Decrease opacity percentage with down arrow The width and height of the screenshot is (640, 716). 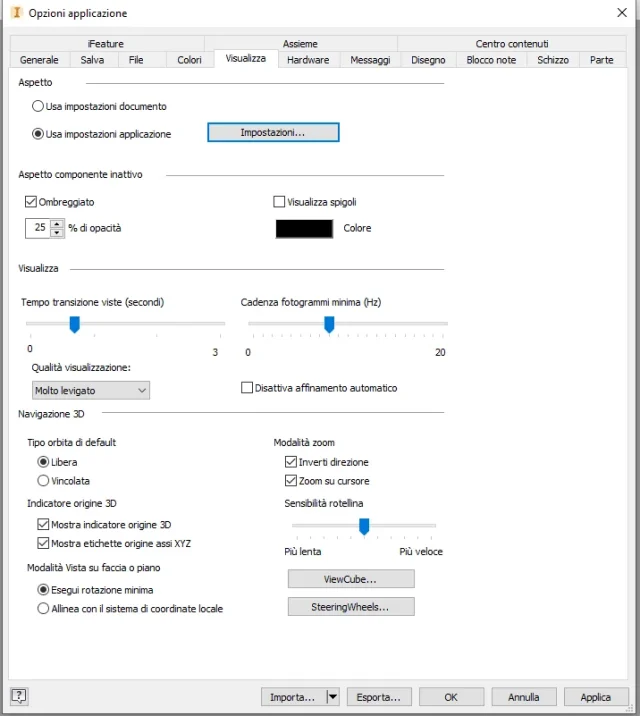point(57,232)
